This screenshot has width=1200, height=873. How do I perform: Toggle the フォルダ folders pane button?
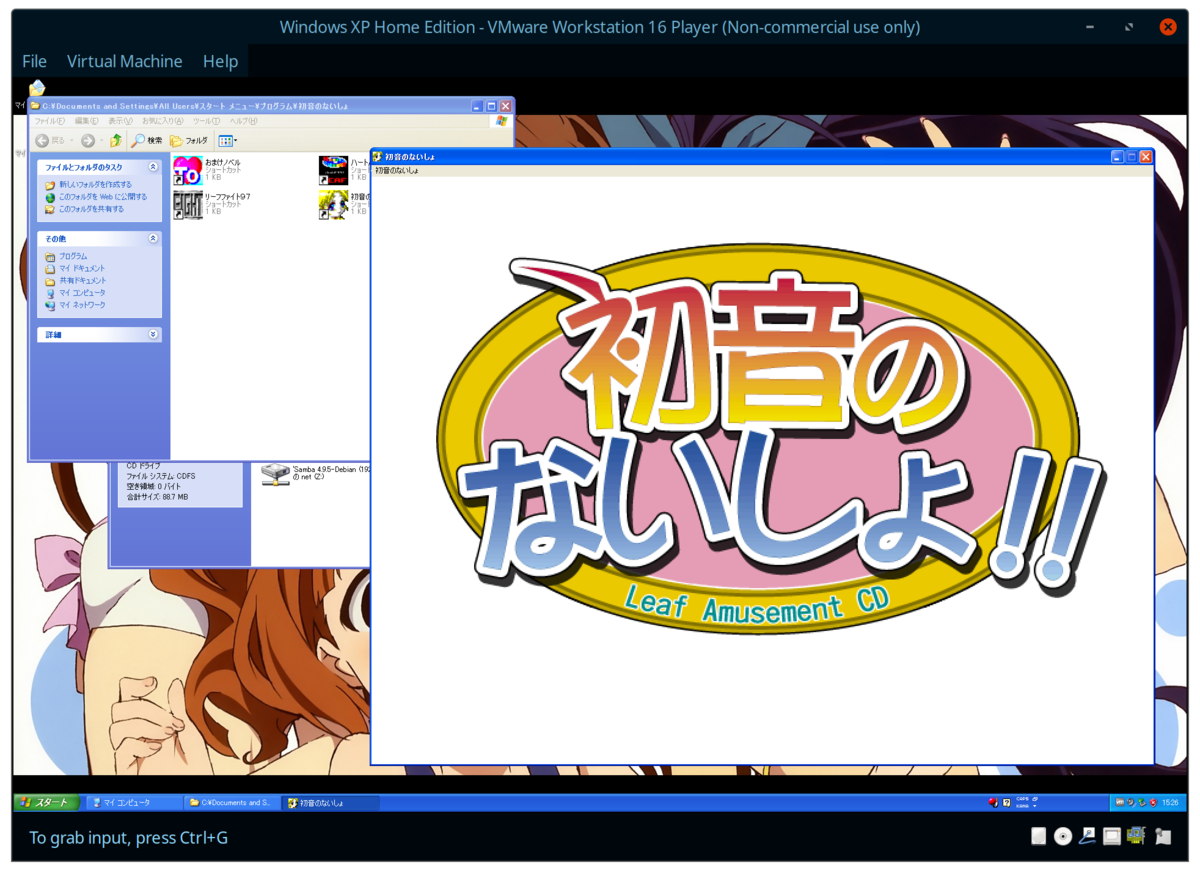coord(189,141)
